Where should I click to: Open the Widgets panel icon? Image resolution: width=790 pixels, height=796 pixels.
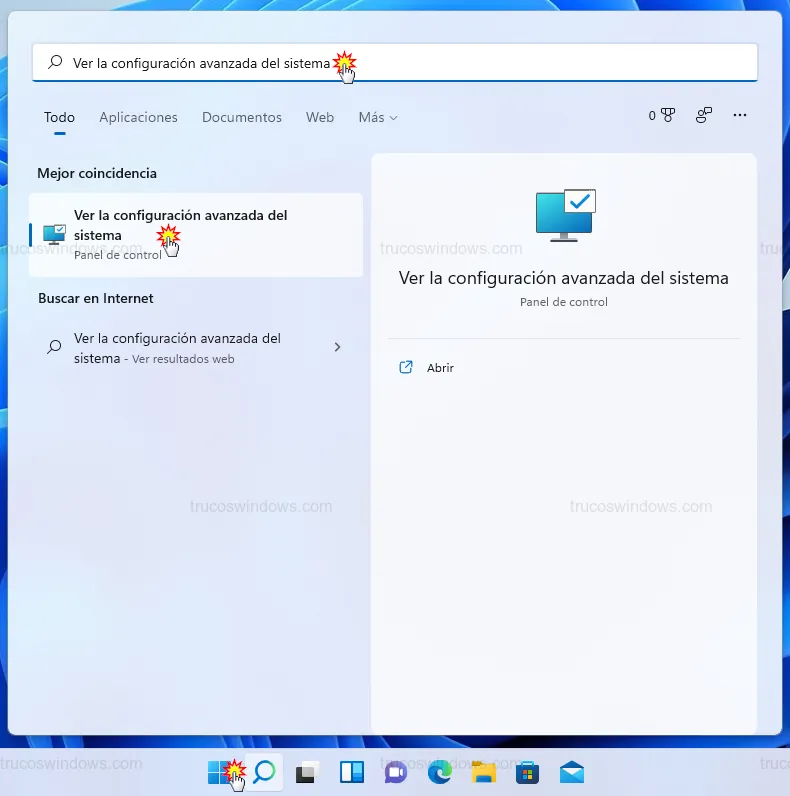(351, 772)
